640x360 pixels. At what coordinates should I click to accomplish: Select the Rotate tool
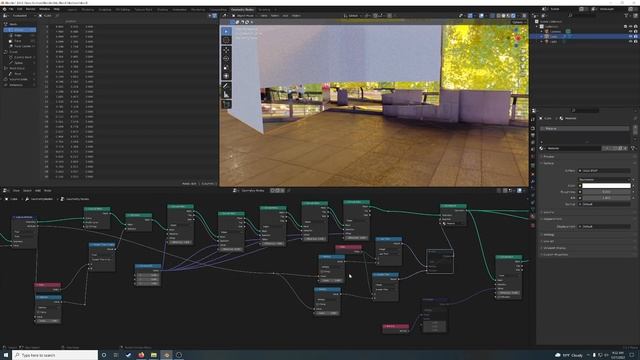pos(227,59)
